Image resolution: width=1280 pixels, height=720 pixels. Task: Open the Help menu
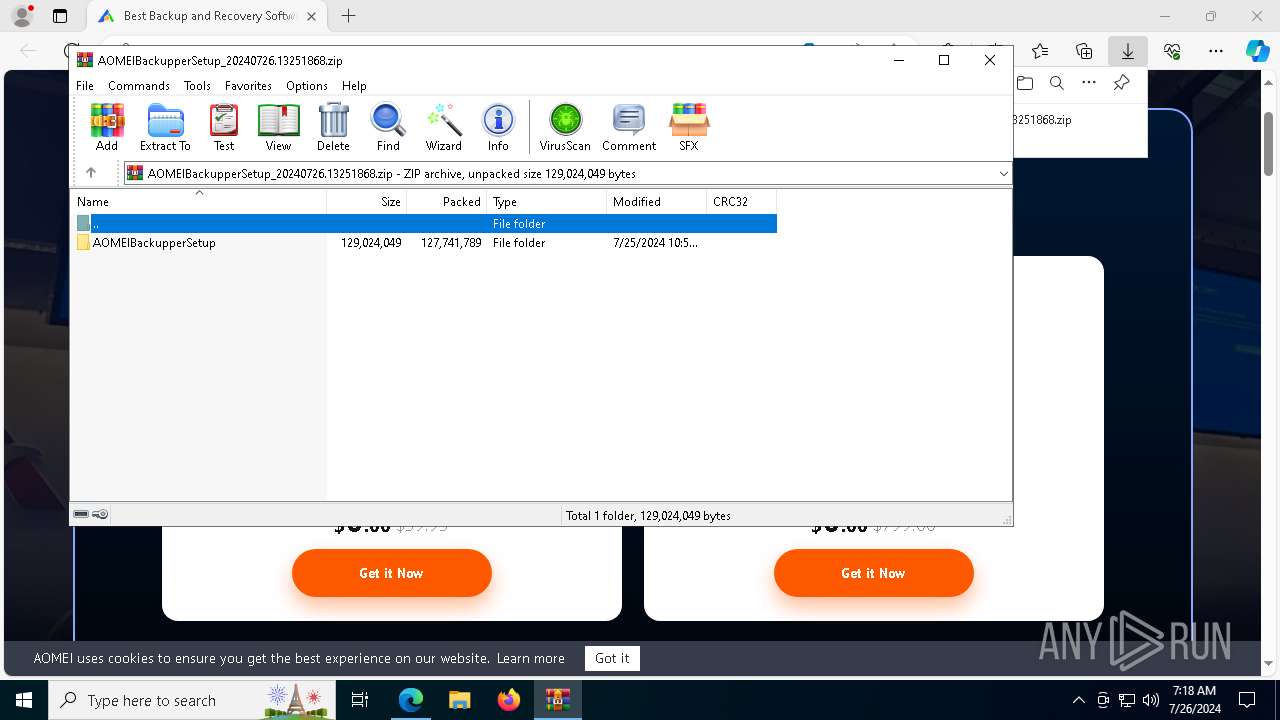pos(354,86)
